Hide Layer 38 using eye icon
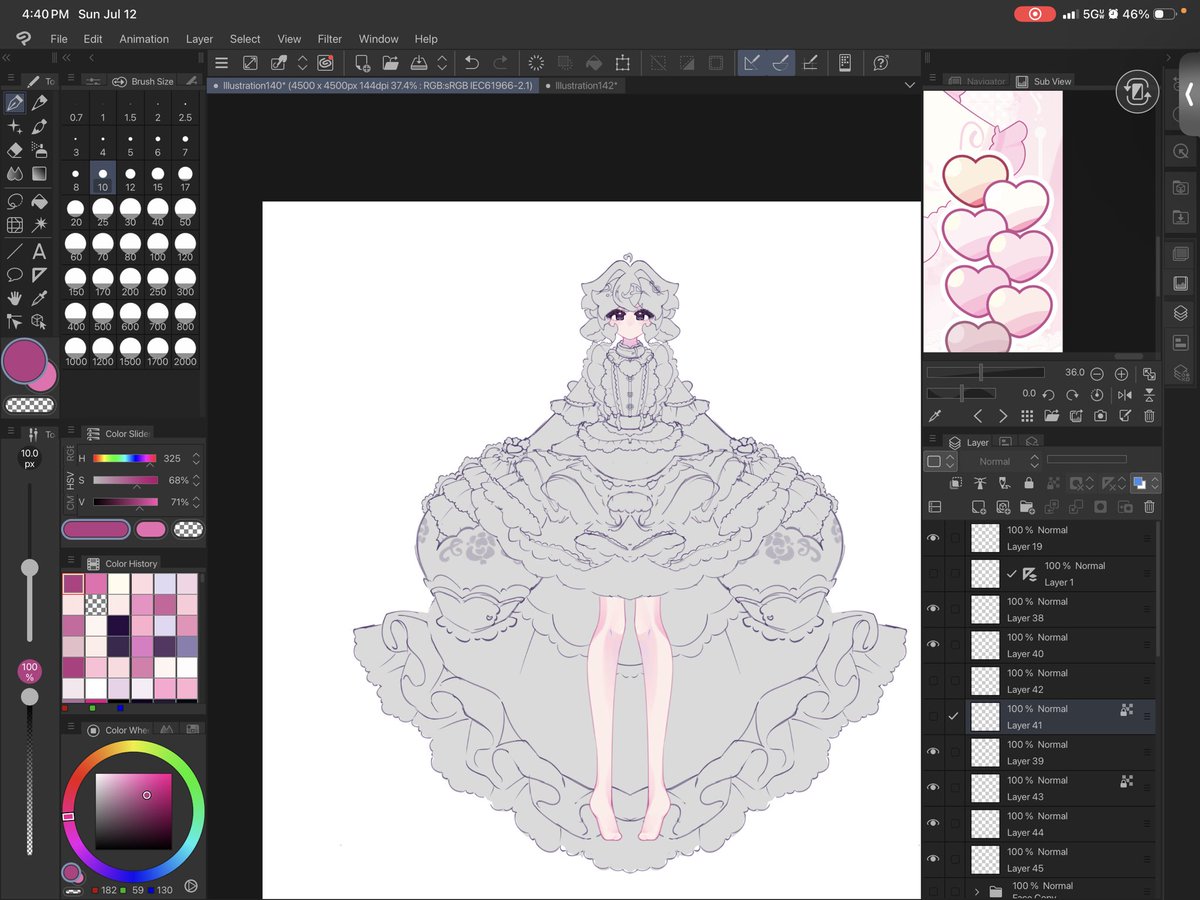The height and width of the screenshot is (900, 1200). coord(933,609)
